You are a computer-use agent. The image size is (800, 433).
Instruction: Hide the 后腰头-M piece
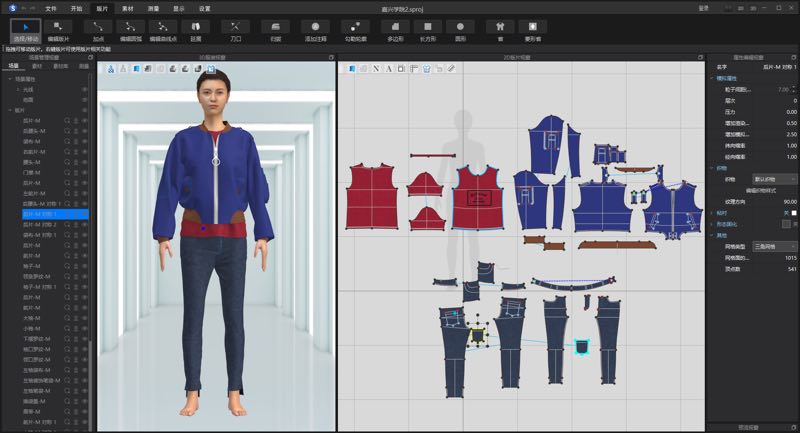(84, 131)
